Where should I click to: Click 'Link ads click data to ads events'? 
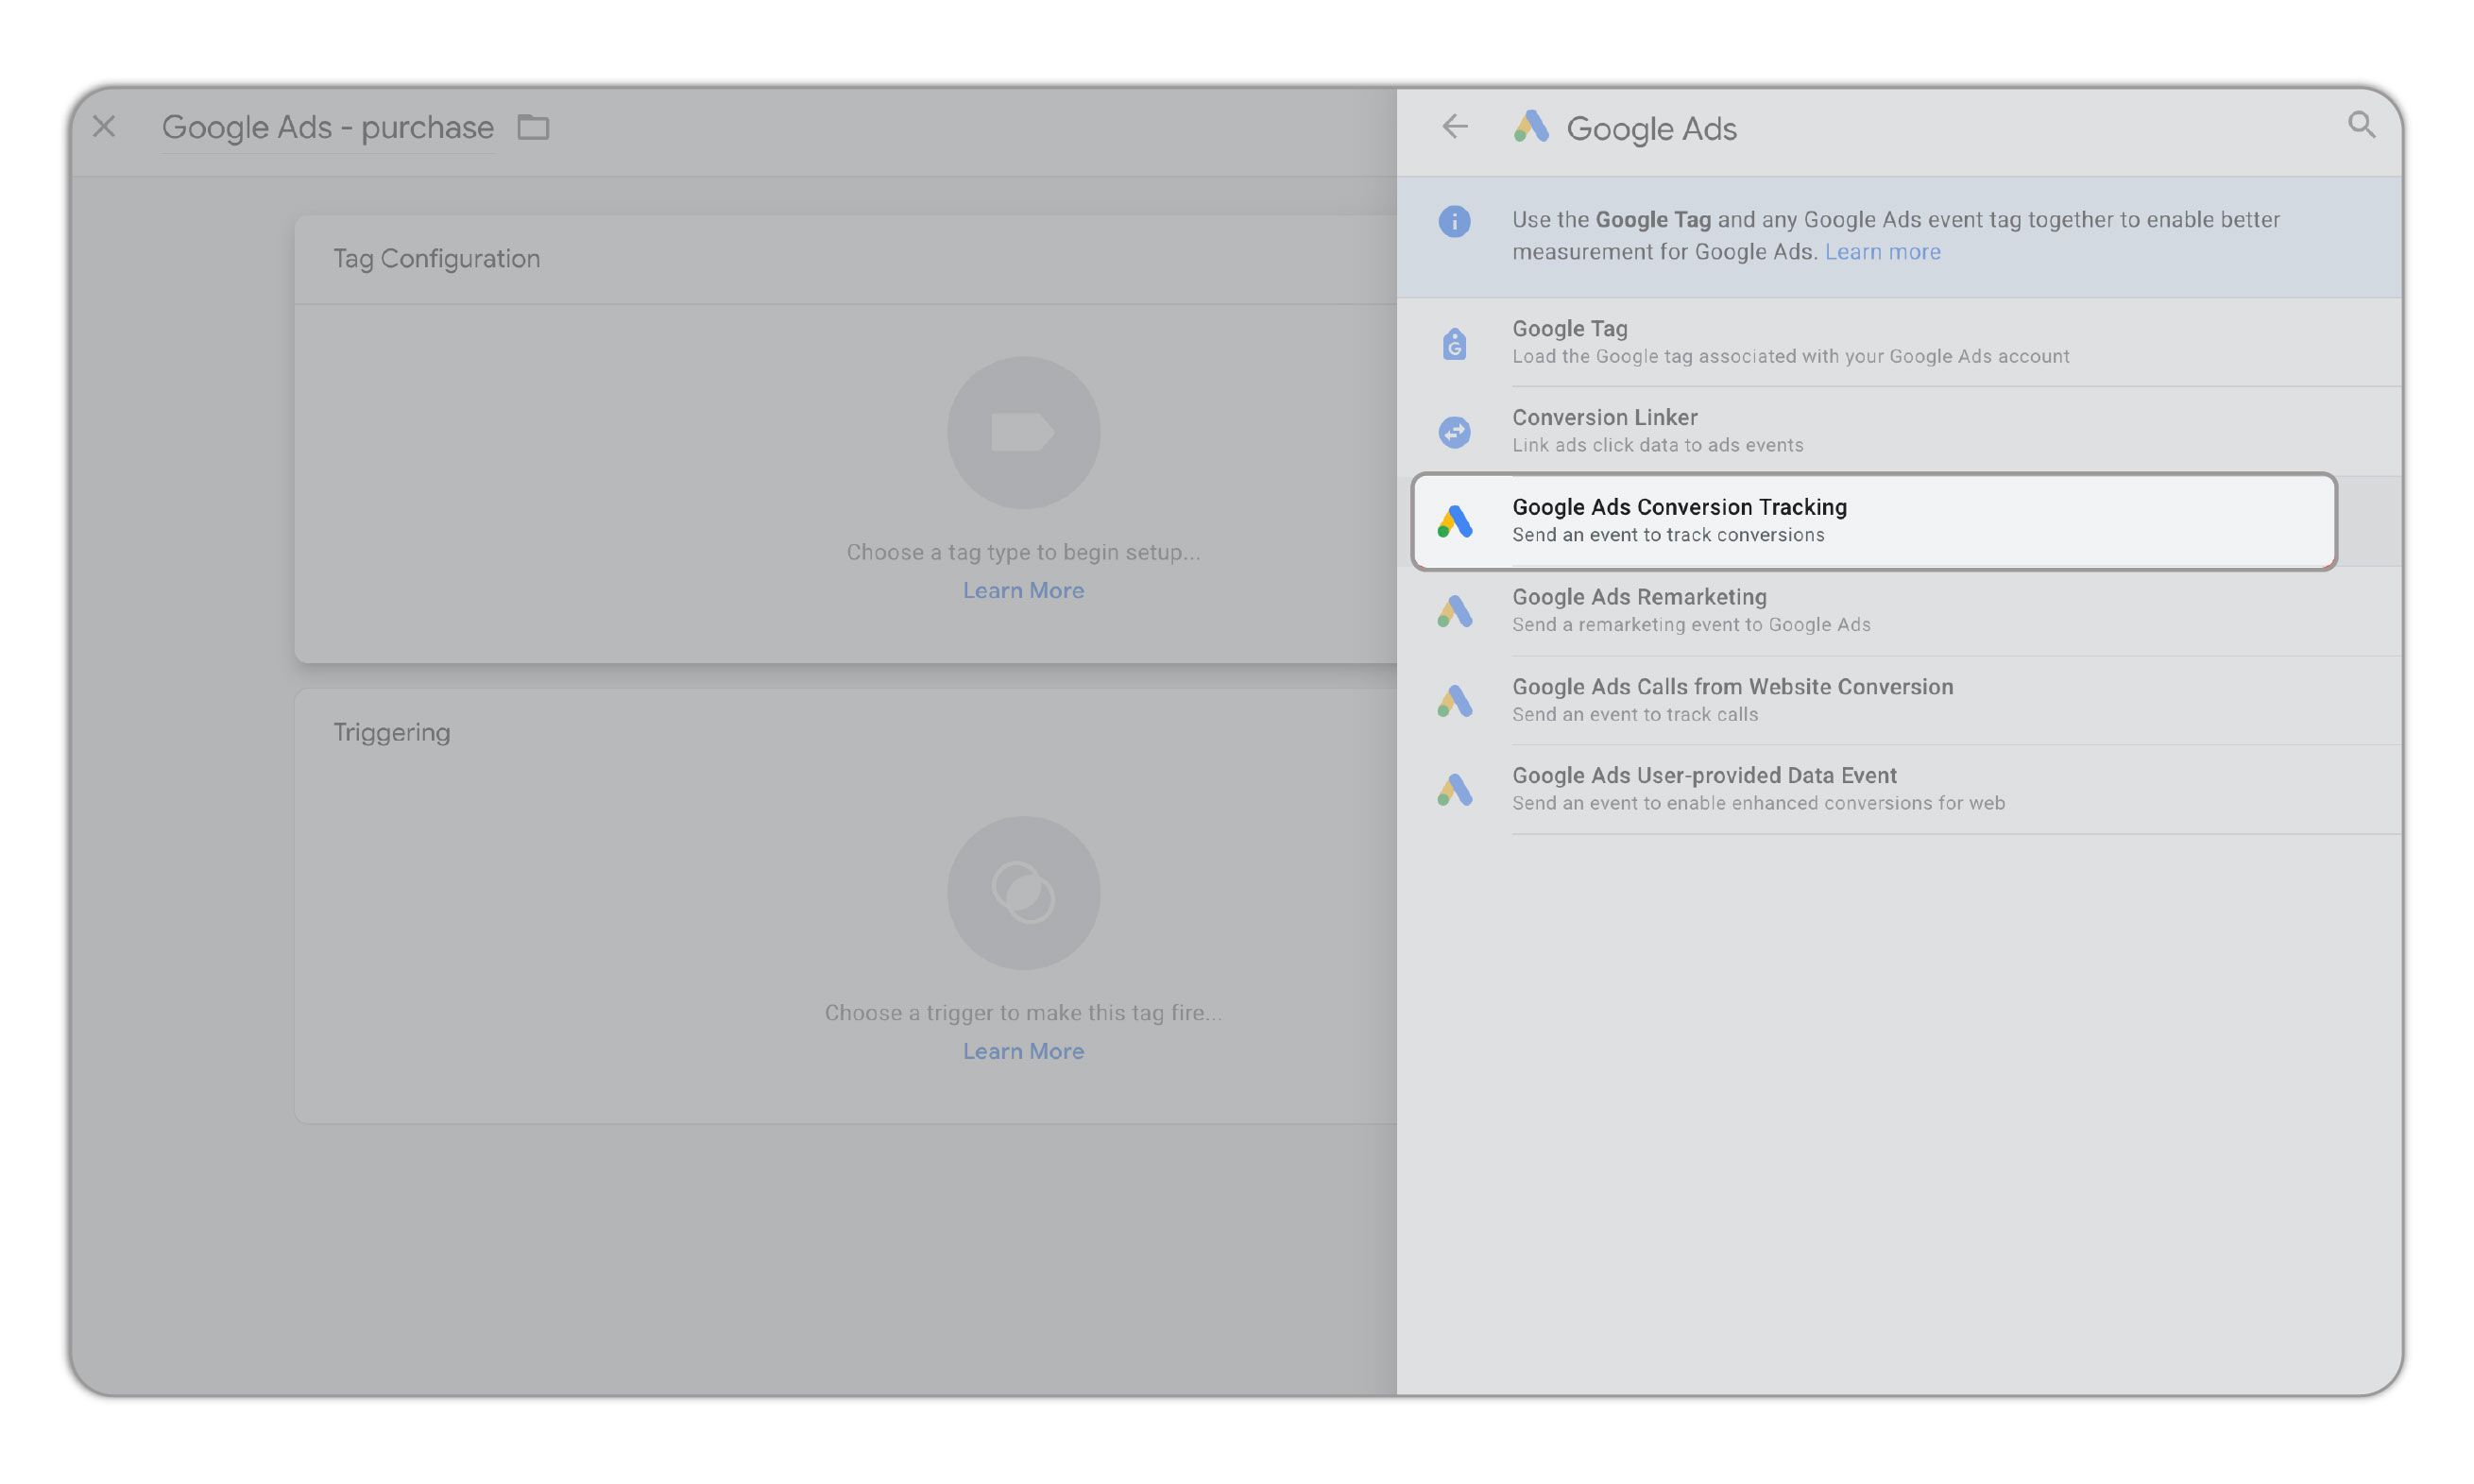[1657, 445]
